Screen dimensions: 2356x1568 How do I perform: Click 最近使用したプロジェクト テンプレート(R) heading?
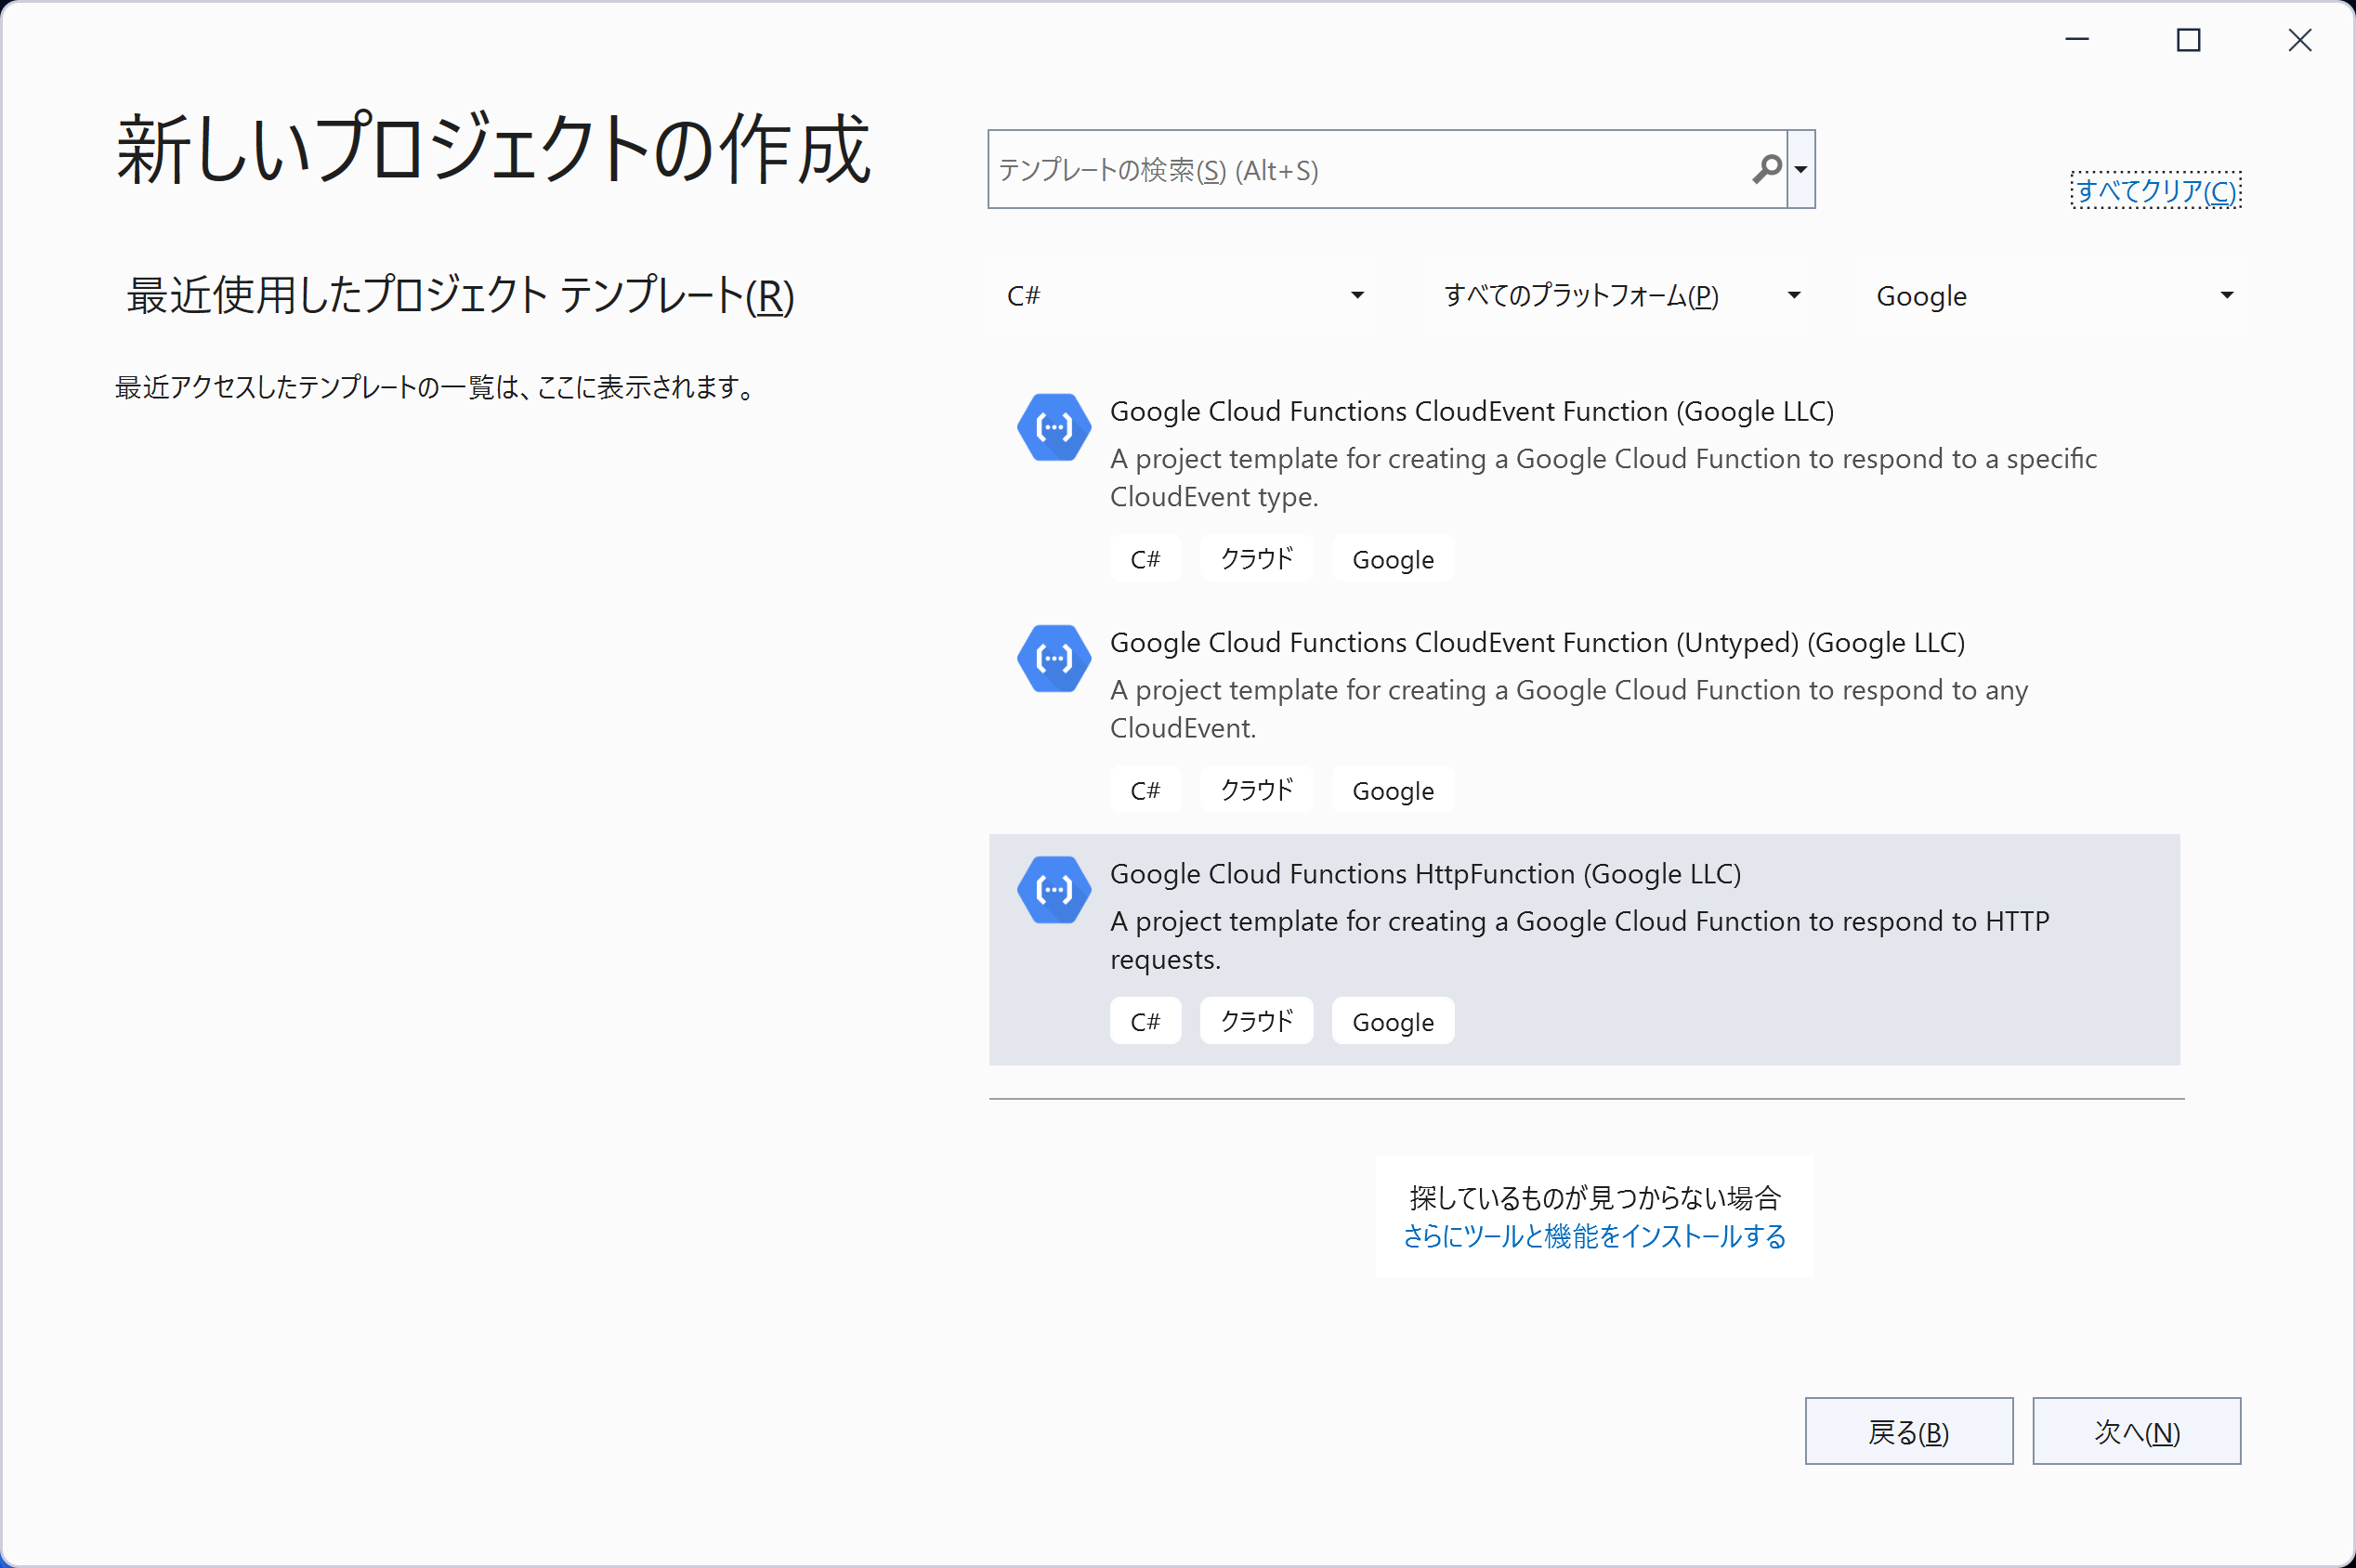tap(460, 295)
